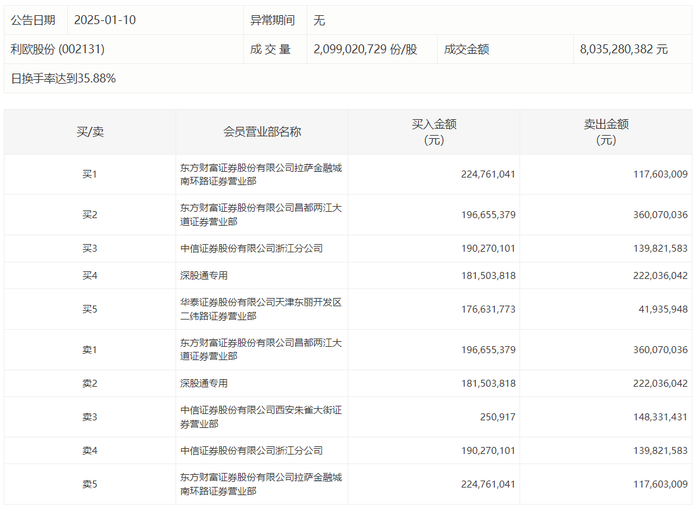Image resolution: width=700 pixels, height=511 pixels.
Task: Click the stock name 利欧股份 (002131)
Action: tap(58, 49)
